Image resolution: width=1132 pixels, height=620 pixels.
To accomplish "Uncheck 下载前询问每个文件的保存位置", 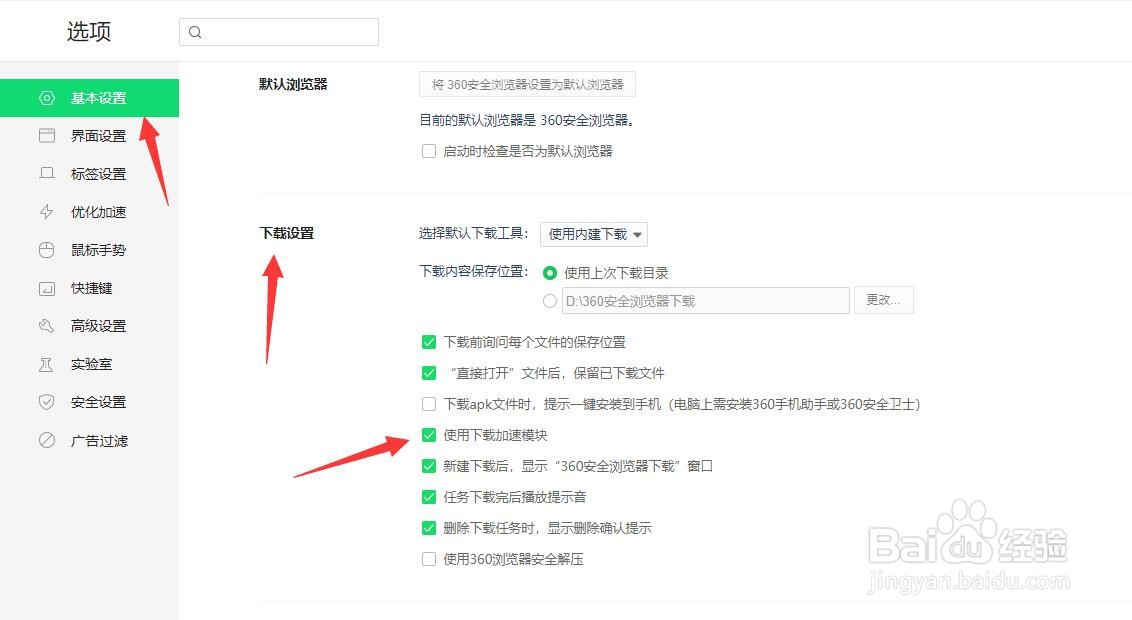I will pyautogui.click(x=429, y=342).
